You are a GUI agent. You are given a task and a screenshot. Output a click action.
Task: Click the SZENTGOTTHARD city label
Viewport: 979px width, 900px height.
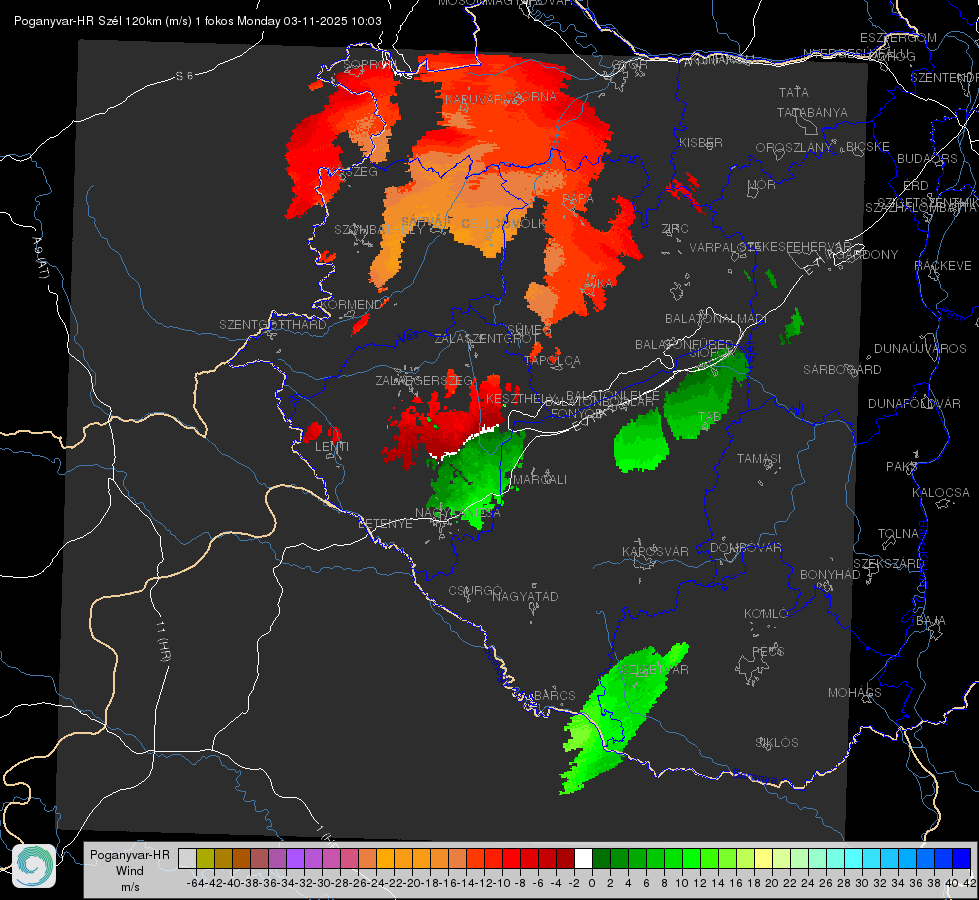click(x=273, y=325)
